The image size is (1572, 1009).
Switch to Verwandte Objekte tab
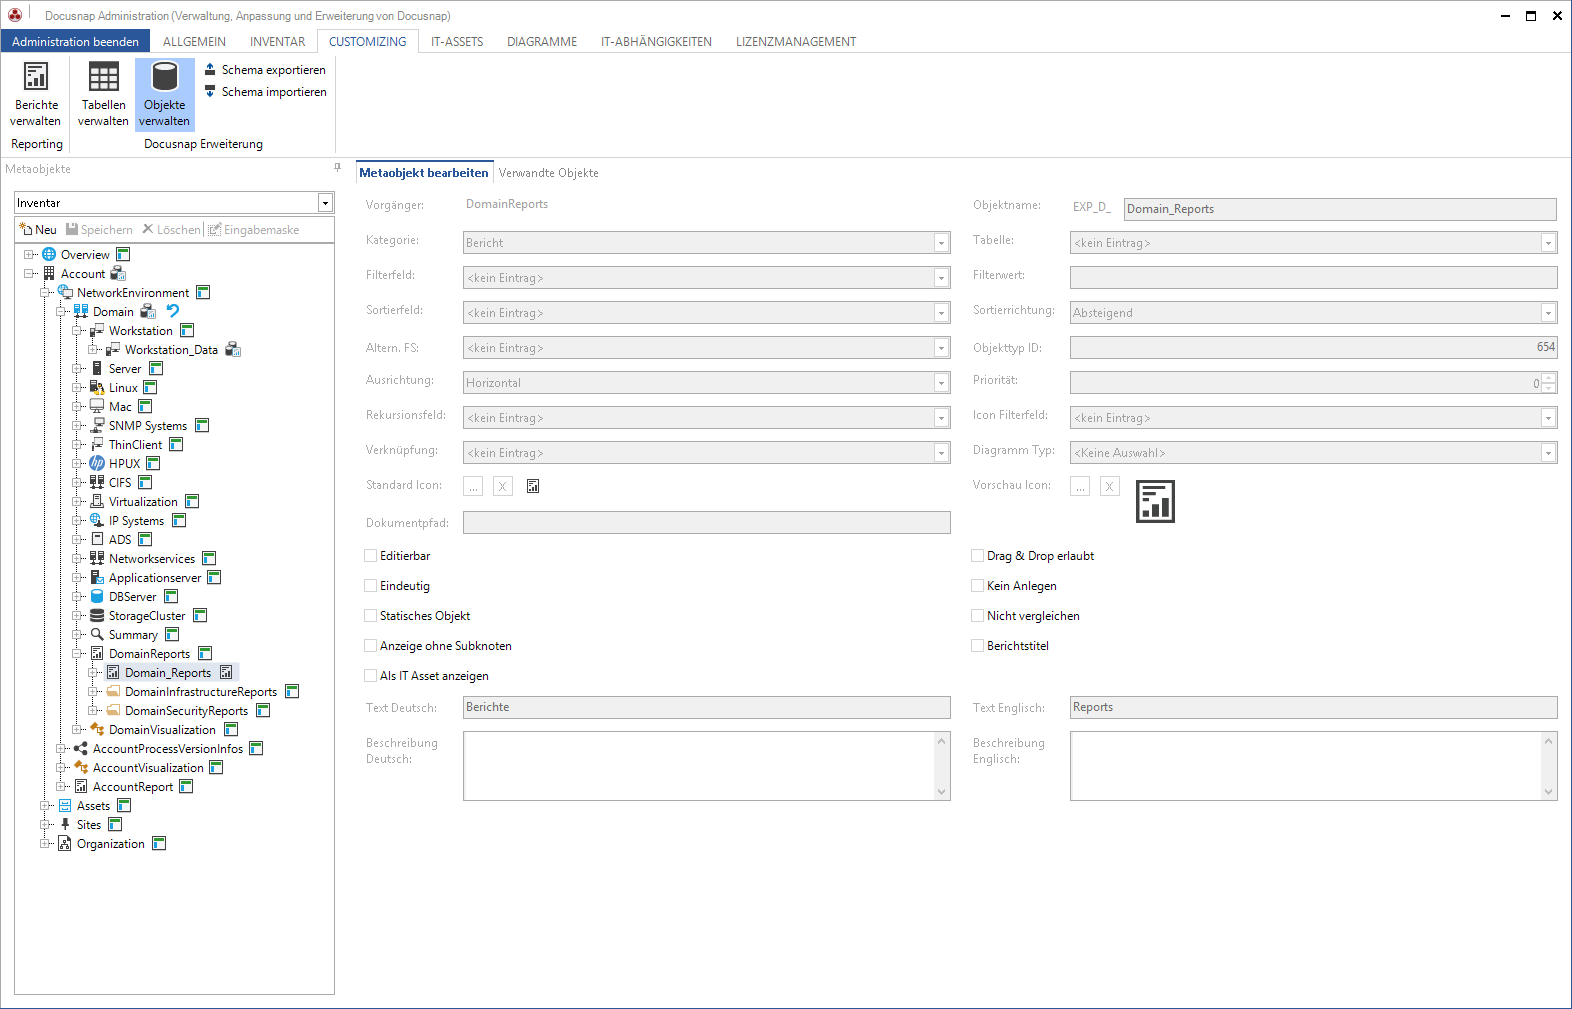pos(549,173)
